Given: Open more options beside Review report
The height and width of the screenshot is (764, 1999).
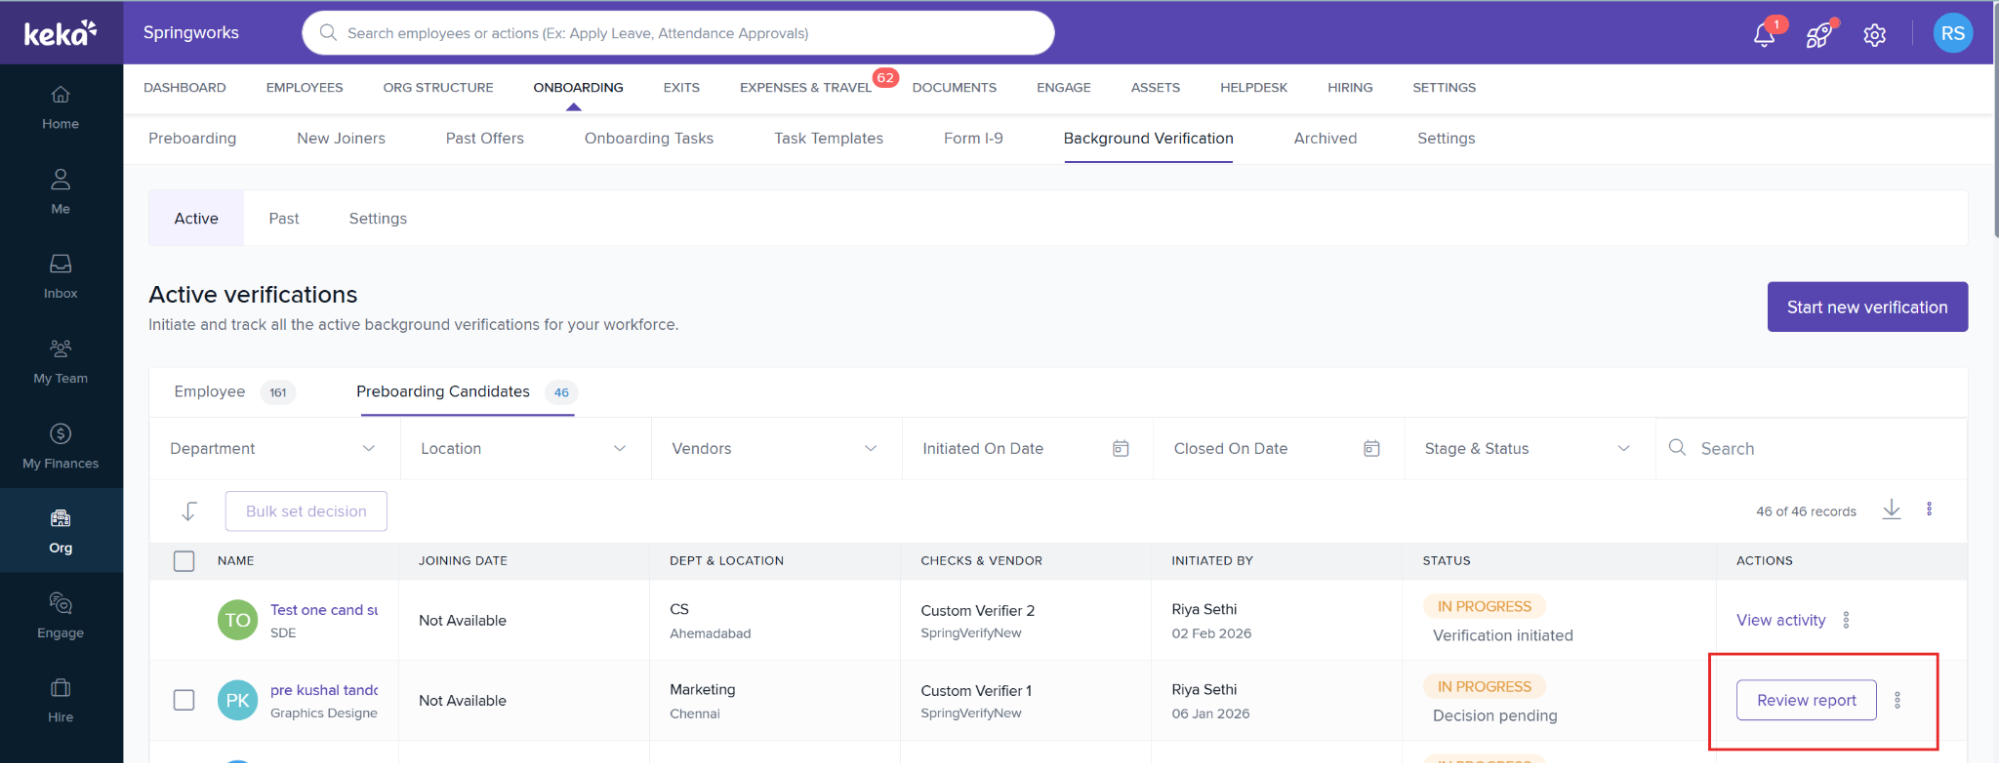Looking at the screenshot, I should [1897, 700].
